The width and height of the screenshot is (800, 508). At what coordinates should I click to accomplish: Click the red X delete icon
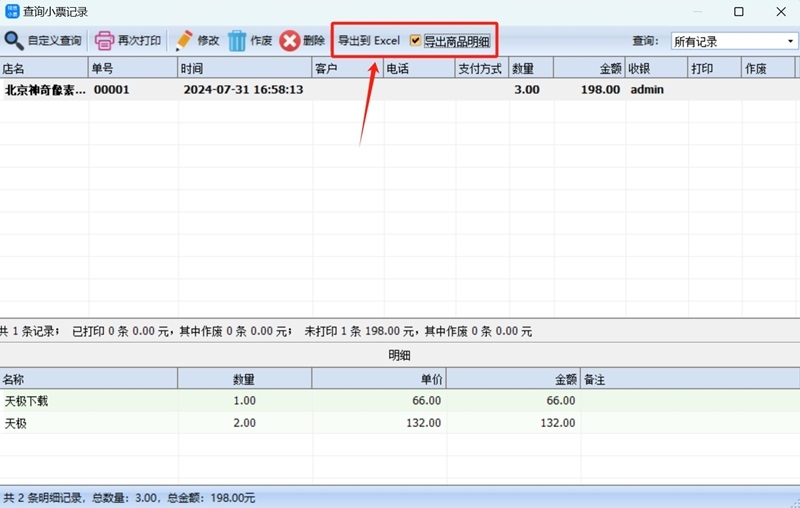[289, 41]
